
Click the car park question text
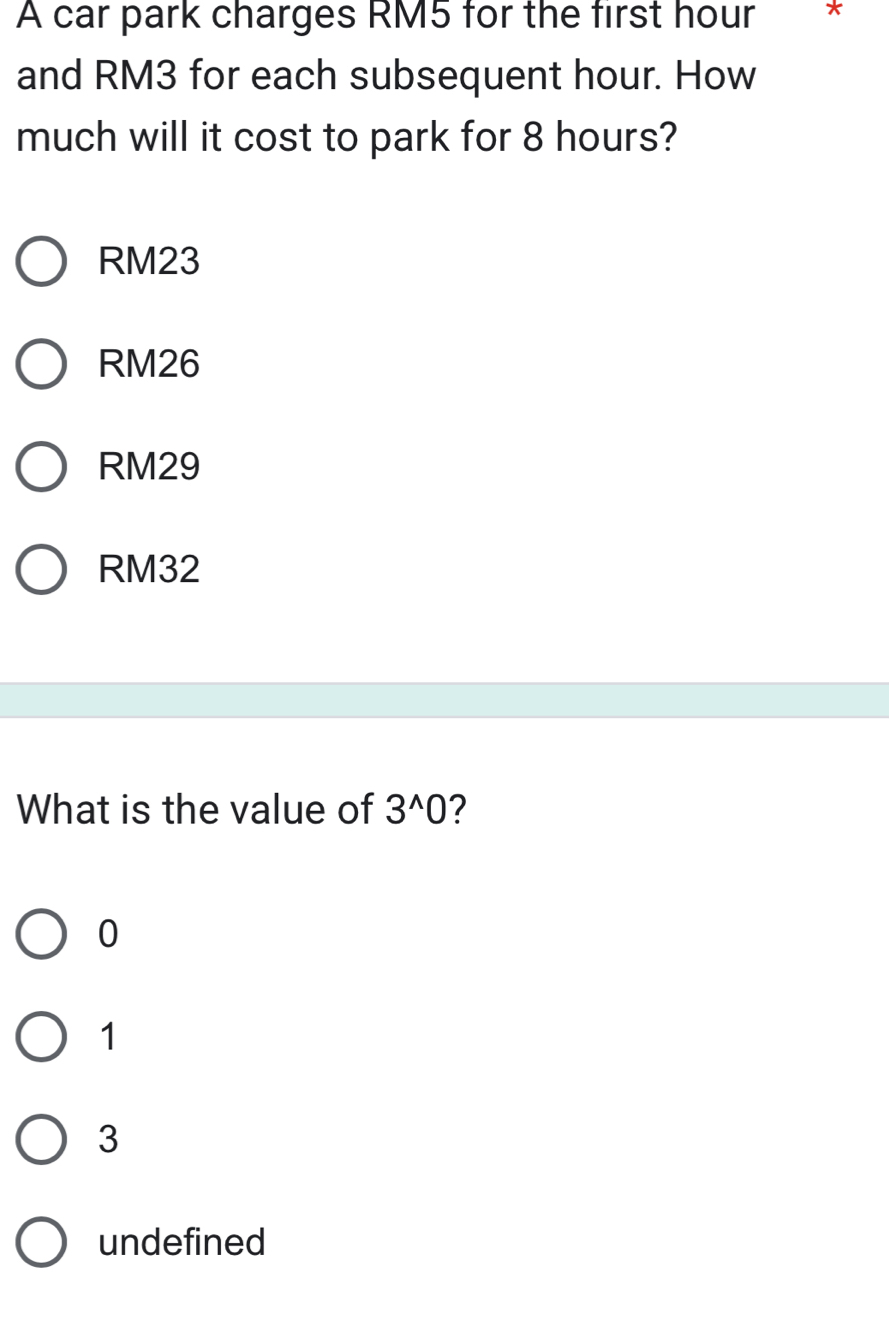pyautogui.click(x=386, y=75)
